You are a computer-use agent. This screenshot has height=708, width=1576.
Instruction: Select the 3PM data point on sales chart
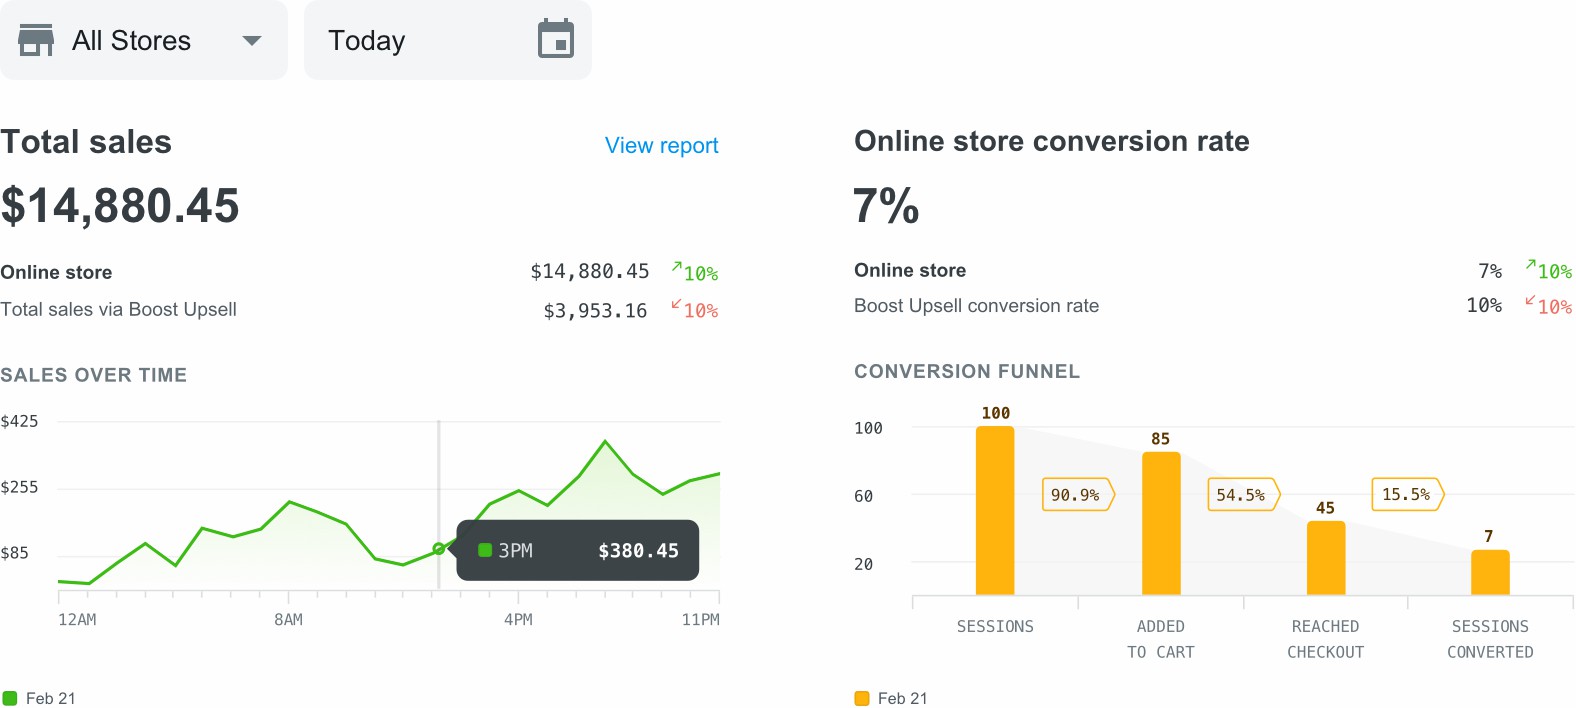coord(438,549)
